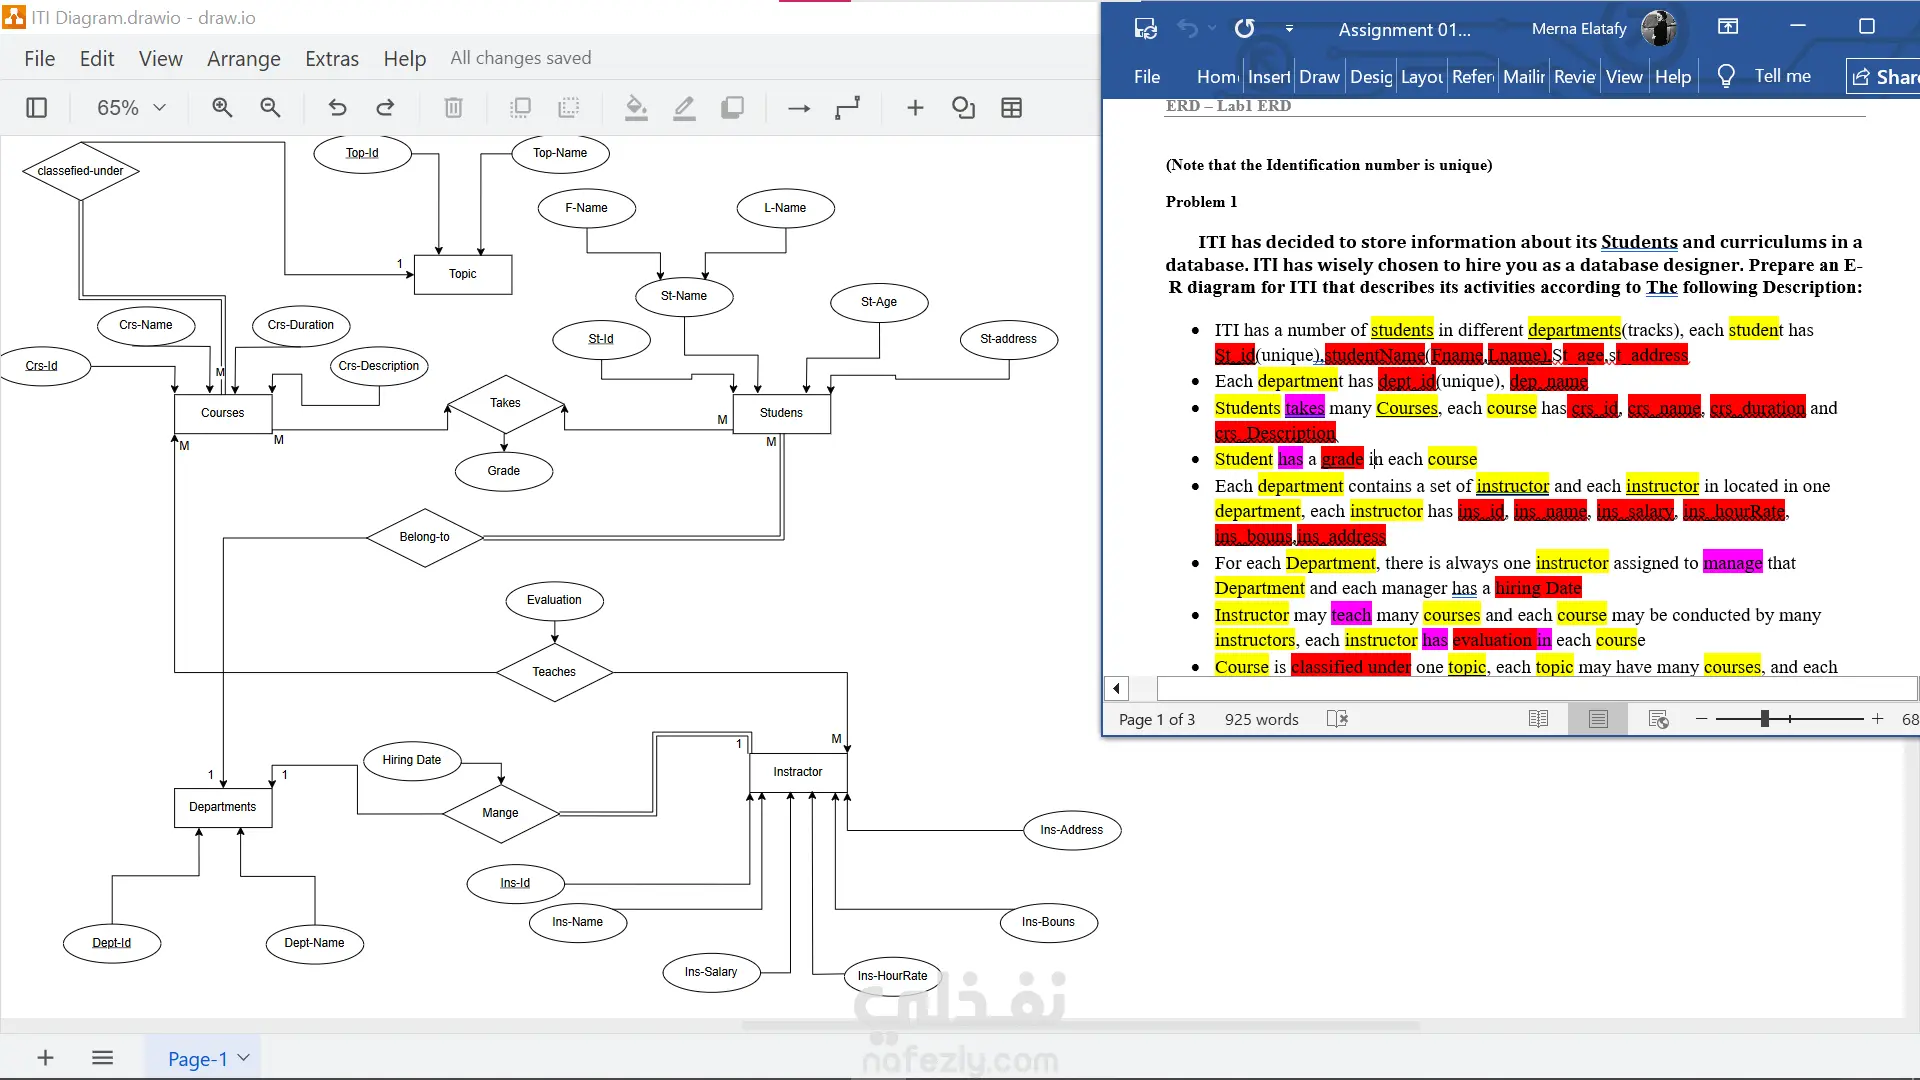Click the zoom in magnifier icon

(222, 108)
